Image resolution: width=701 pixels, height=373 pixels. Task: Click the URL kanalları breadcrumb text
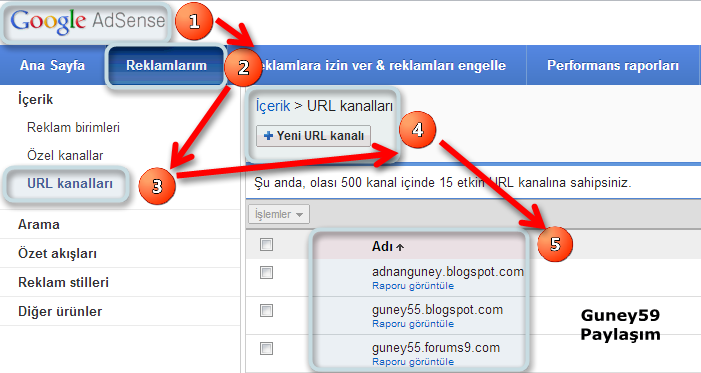[350, 106]
